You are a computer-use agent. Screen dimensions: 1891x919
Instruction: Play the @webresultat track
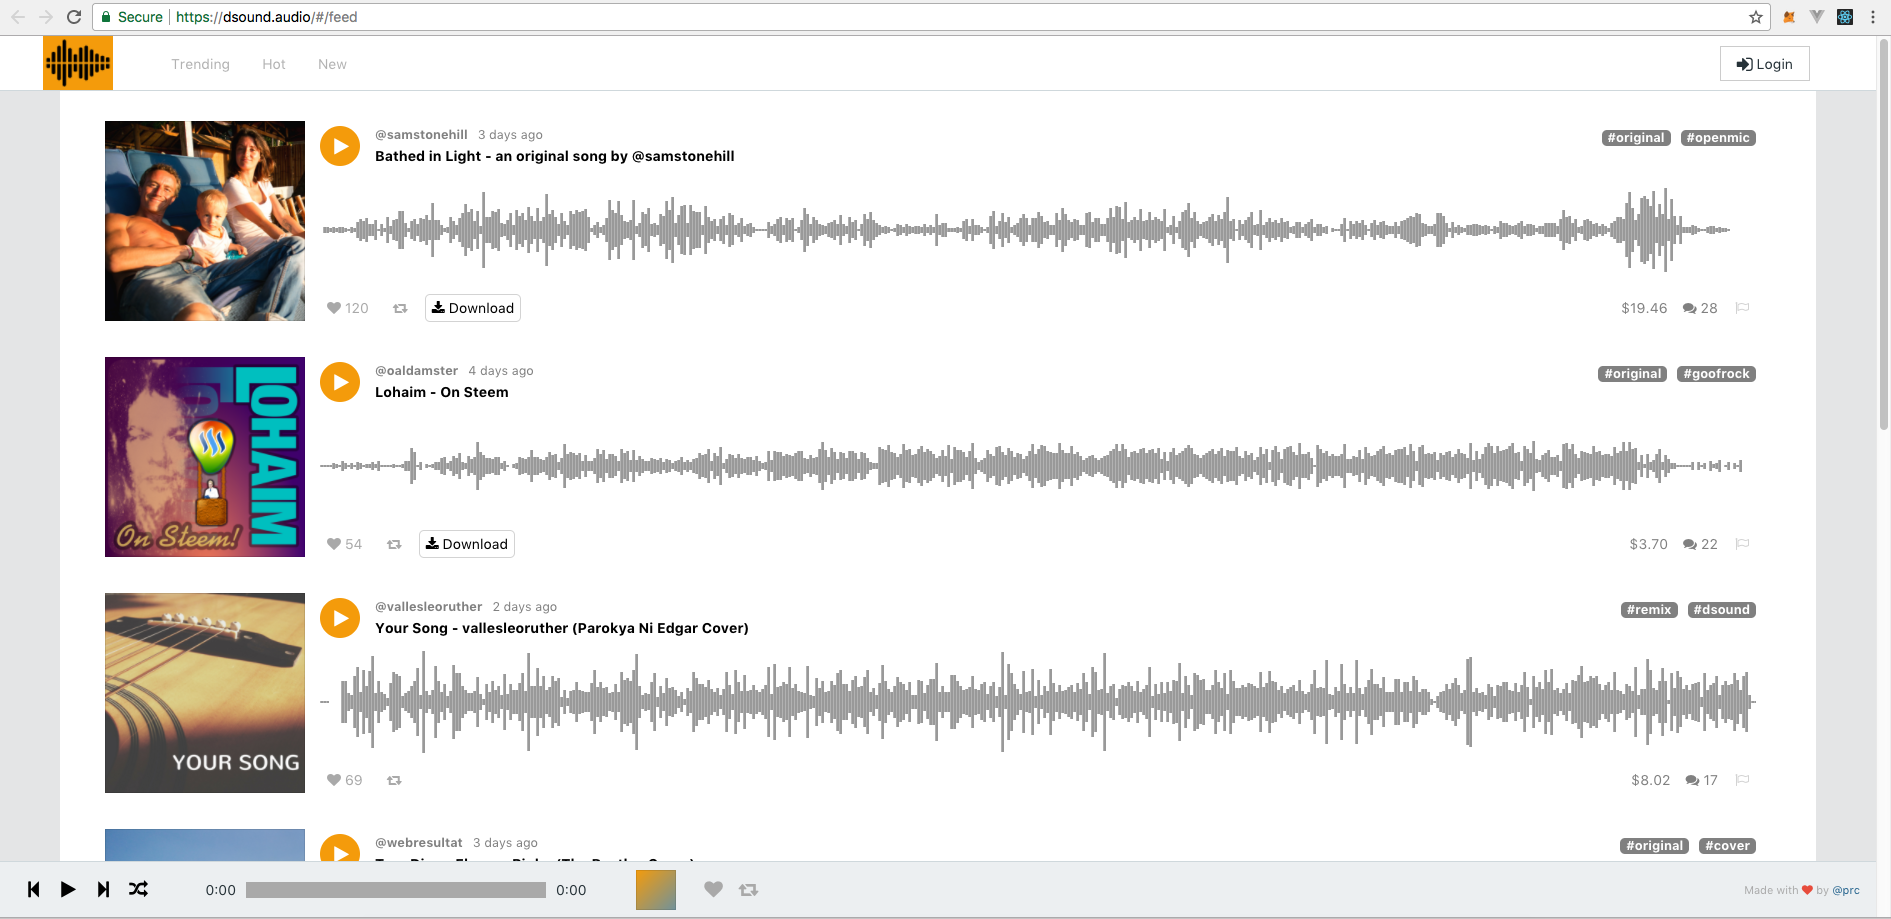pos(340,848)
